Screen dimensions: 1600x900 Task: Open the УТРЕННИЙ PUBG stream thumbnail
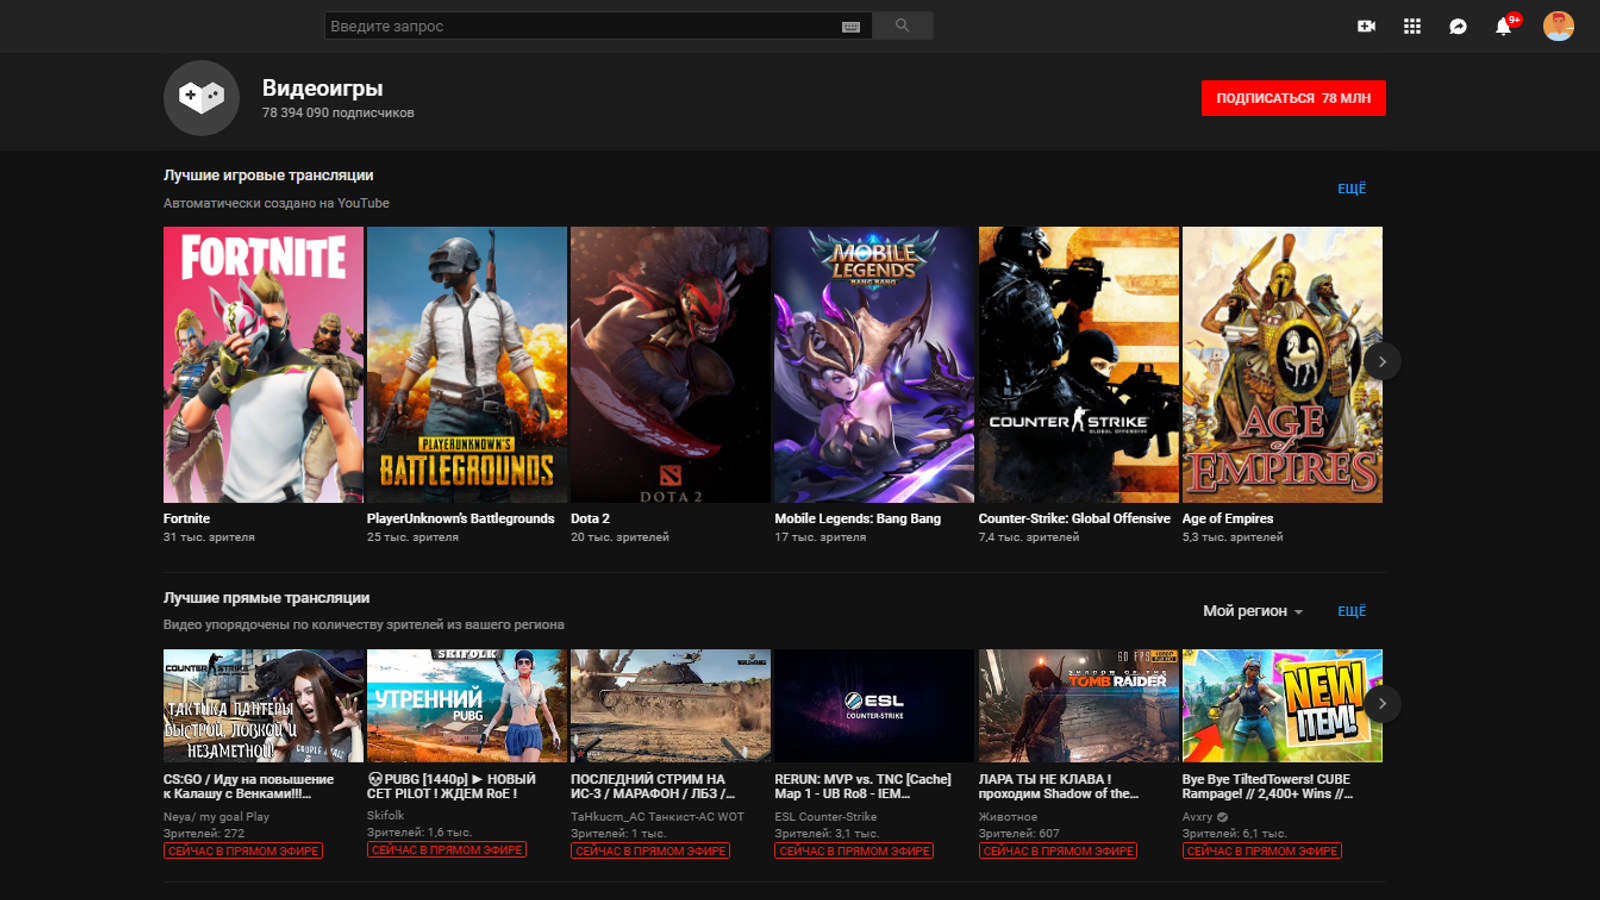pos(467,706)
